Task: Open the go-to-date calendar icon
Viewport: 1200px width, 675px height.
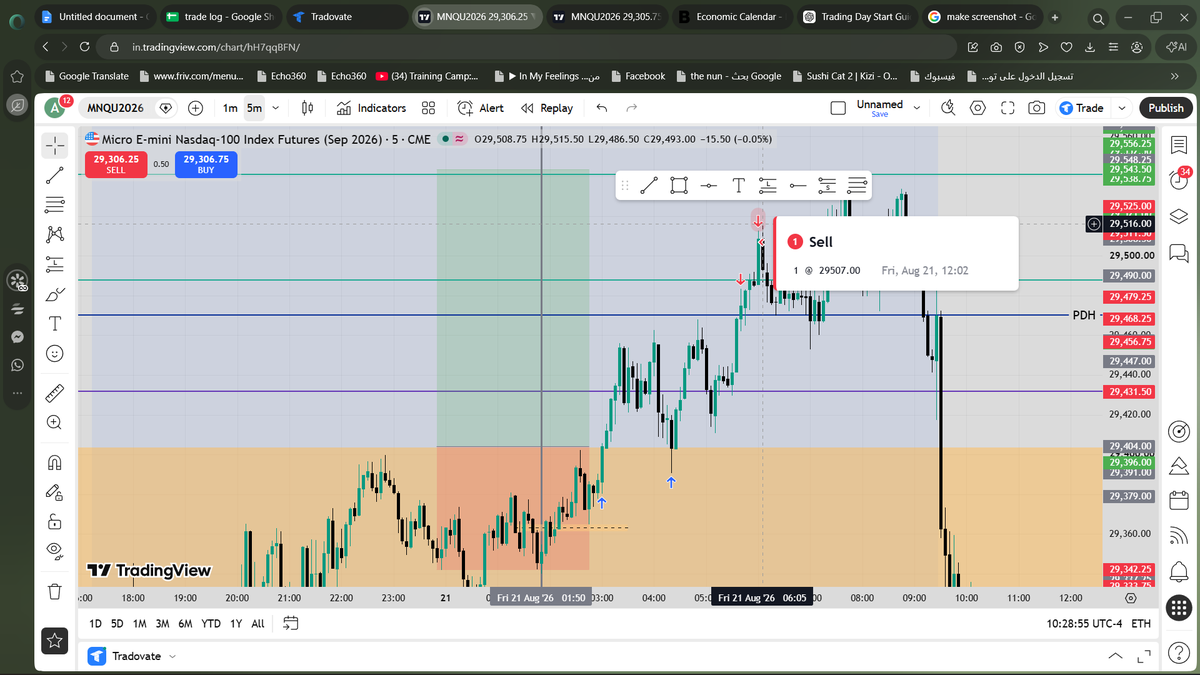Action: pyautogui.click(x=291, y=623)
